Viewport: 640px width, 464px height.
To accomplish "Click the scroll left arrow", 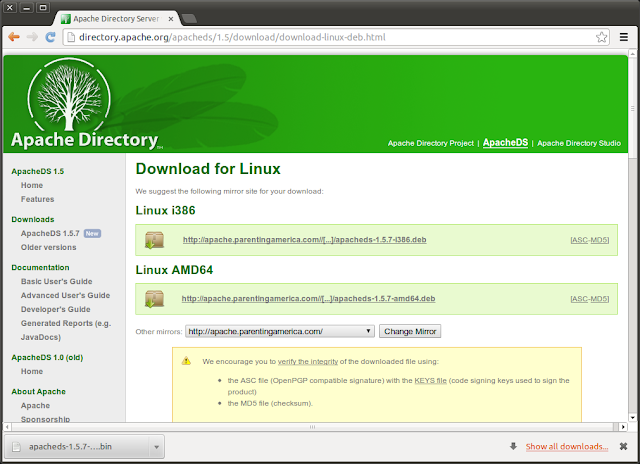I will pos(7,427).
